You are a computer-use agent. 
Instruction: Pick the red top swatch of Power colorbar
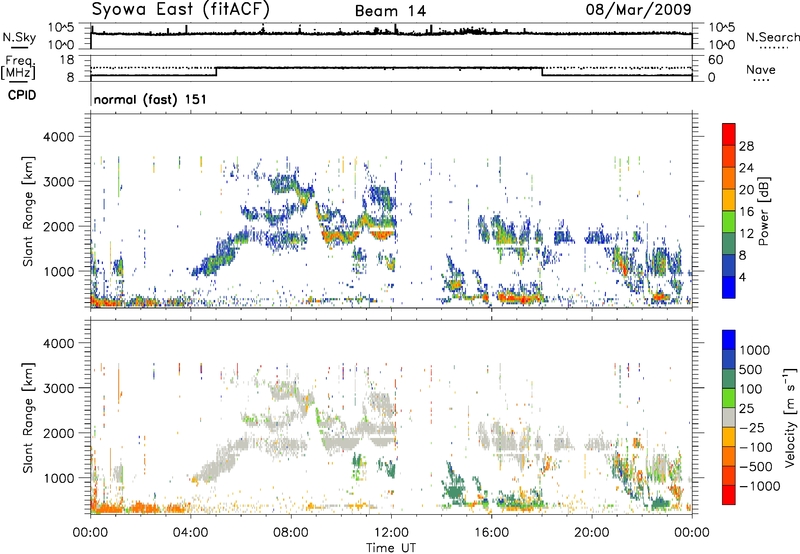click(x=729, y=134)
